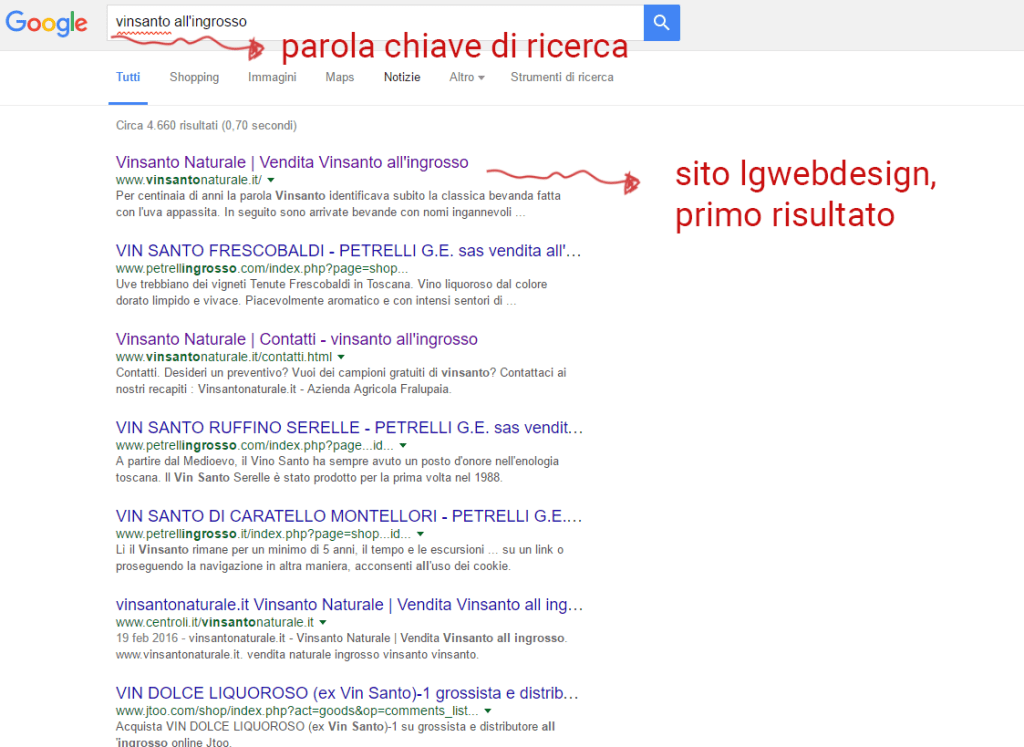Open the 'Vinsanto Naturale | Contatti' result
This screenshot has width=1024, height=747.
point(296,339)
